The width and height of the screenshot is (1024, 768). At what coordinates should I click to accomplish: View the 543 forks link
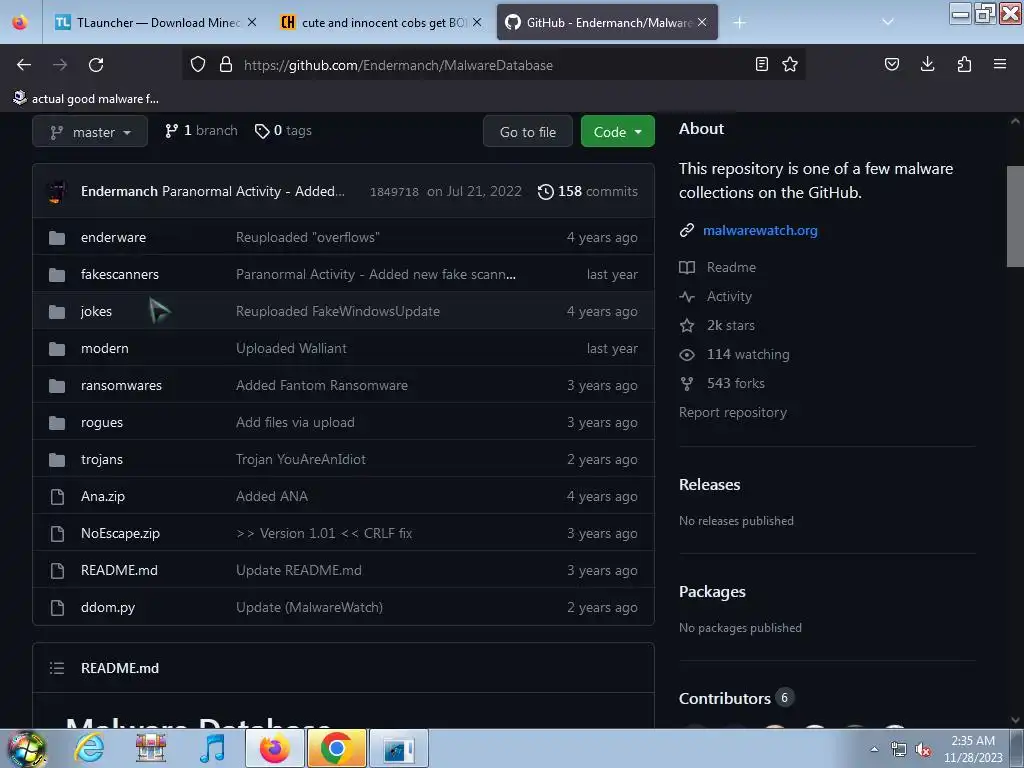736,383
